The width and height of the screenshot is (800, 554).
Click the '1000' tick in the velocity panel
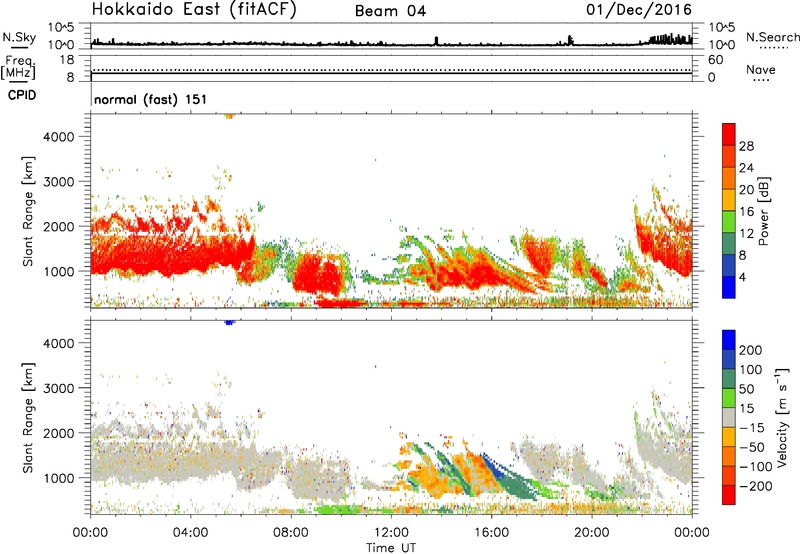tap(59, 478)
